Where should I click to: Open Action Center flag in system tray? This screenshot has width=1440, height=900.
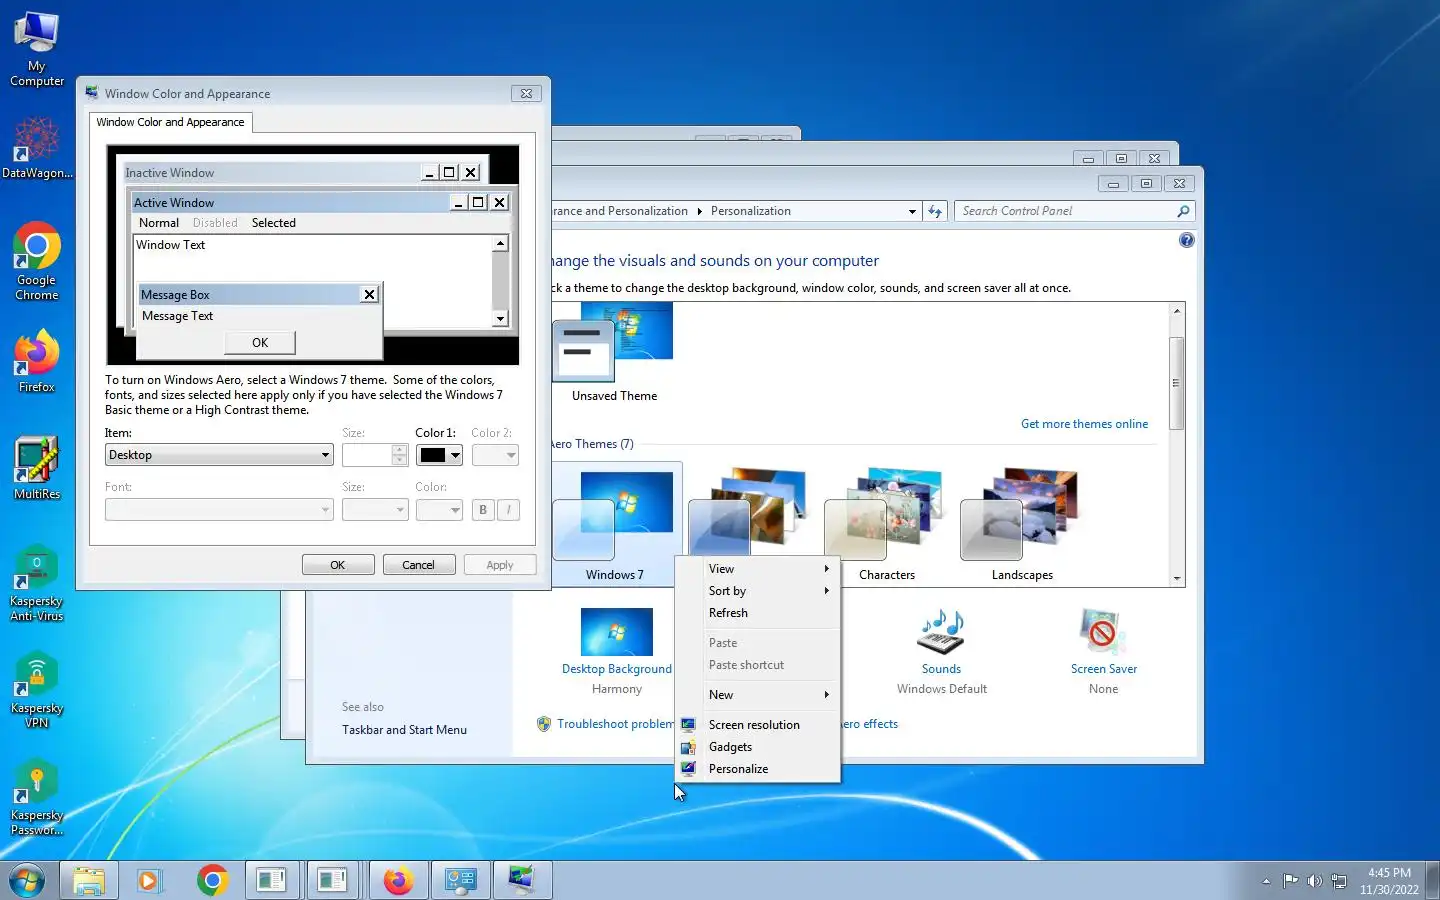pos(1291,881)
